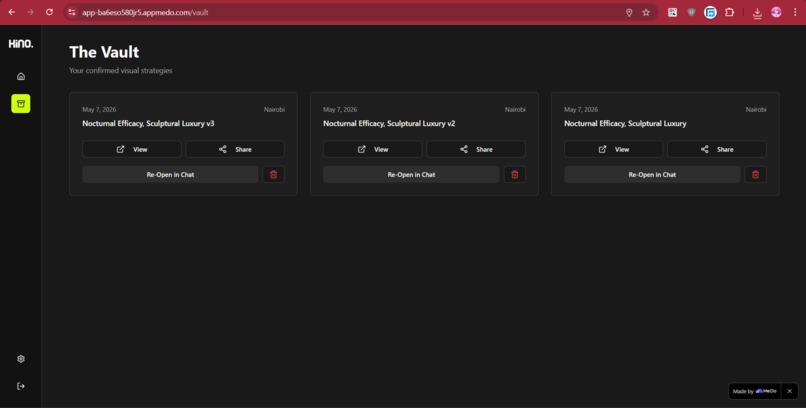This screenshot has height=408, width=806.
Task: Click the Kino logo in sidebar
Action: 21,44
